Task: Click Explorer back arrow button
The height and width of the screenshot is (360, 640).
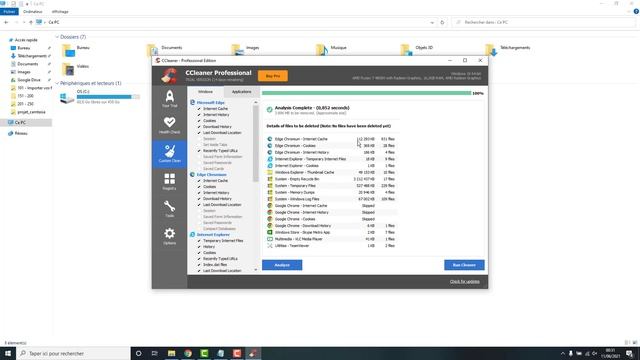Action: click(x=6, y=22)
